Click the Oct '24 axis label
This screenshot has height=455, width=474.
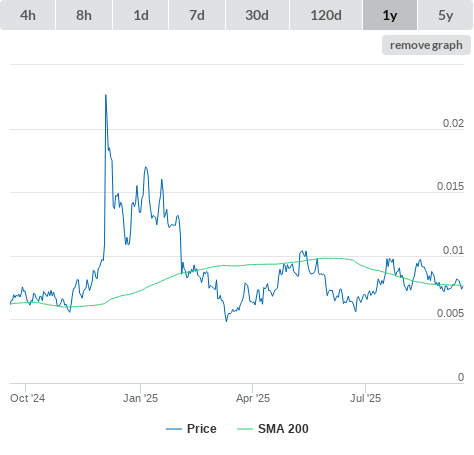tap(27, 398)
